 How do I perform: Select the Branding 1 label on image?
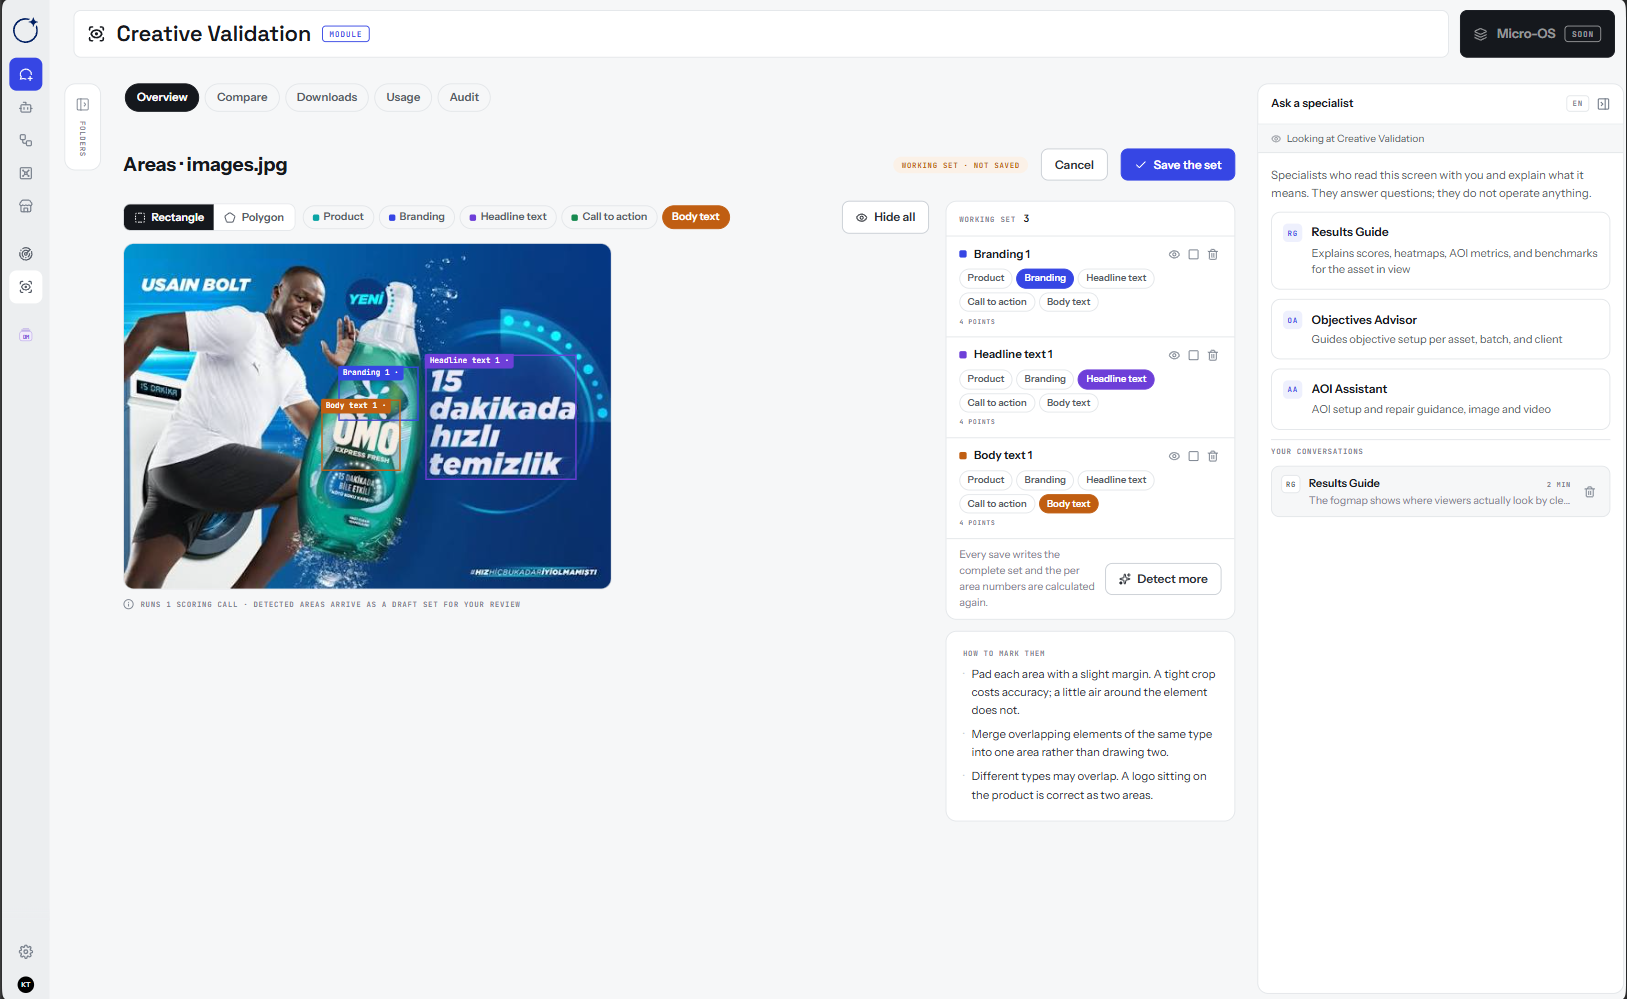371,372
